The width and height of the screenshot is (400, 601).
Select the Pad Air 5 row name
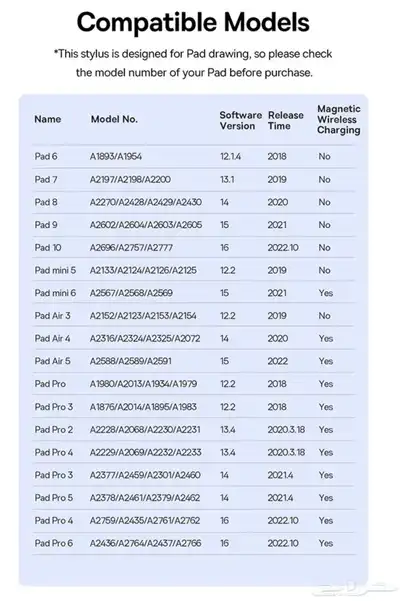(52, 361)
